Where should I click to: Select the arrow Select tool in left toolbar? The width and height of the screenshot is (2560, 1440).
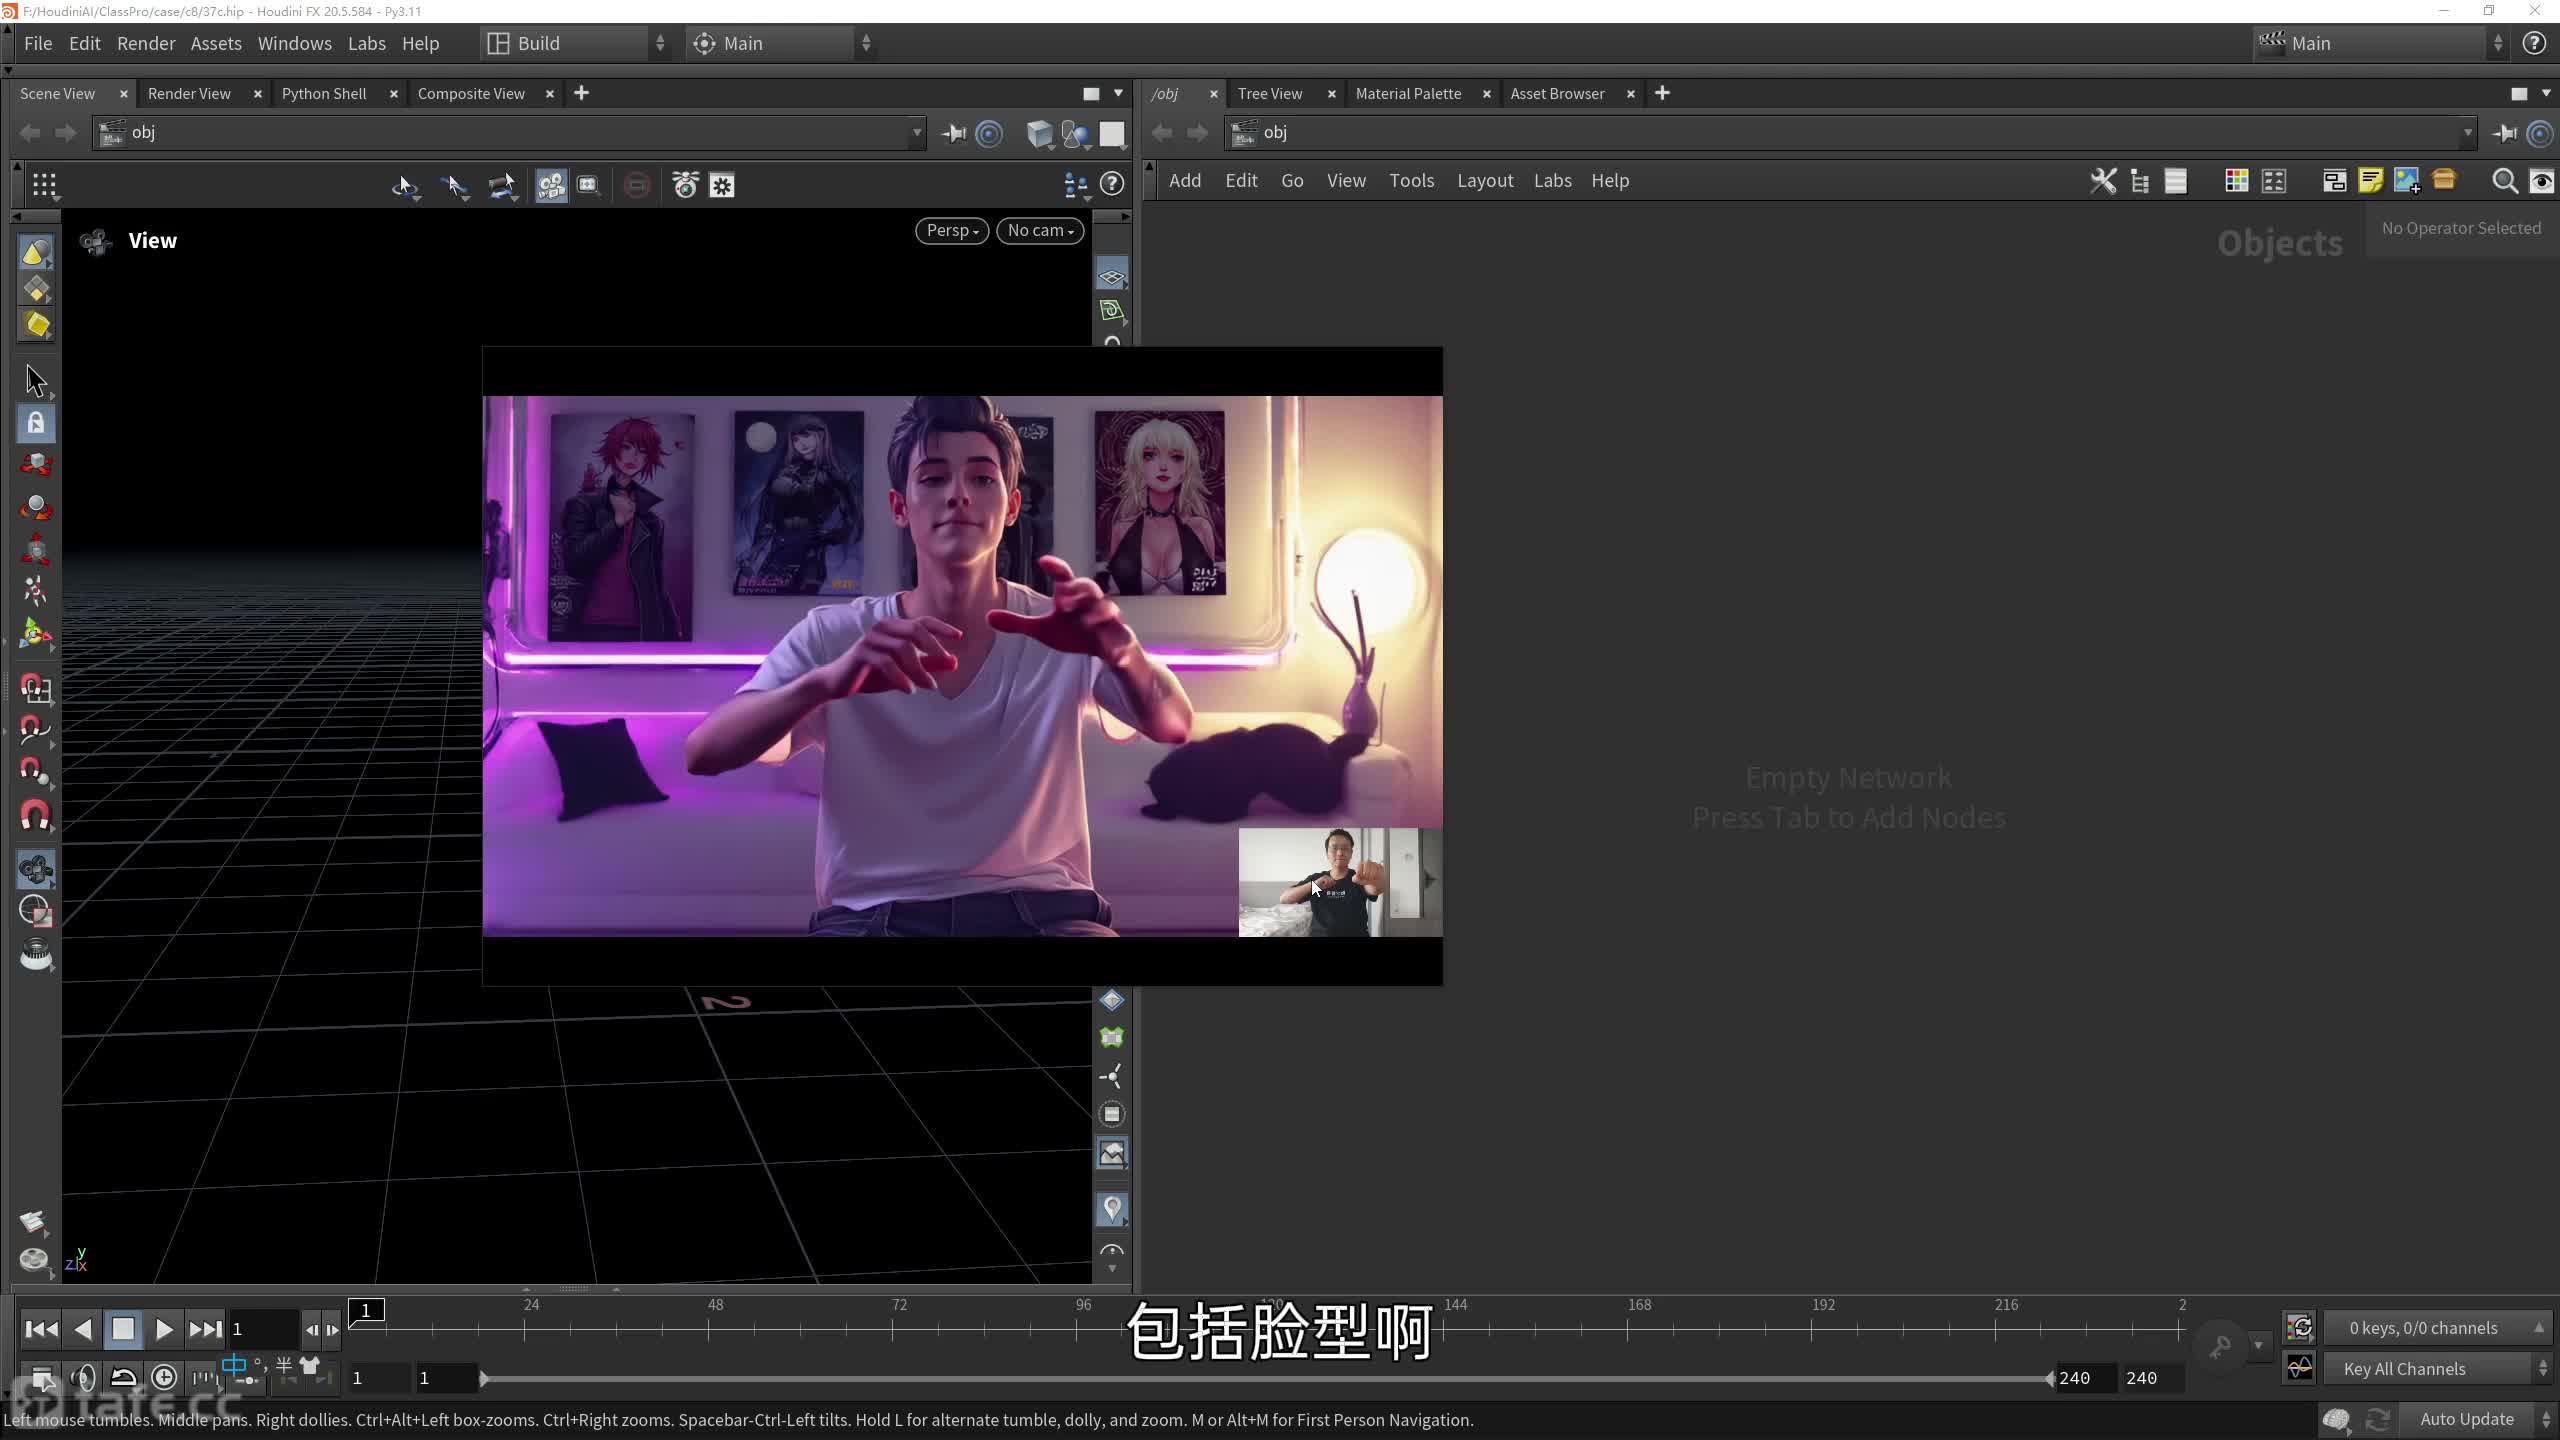point(36,381)
